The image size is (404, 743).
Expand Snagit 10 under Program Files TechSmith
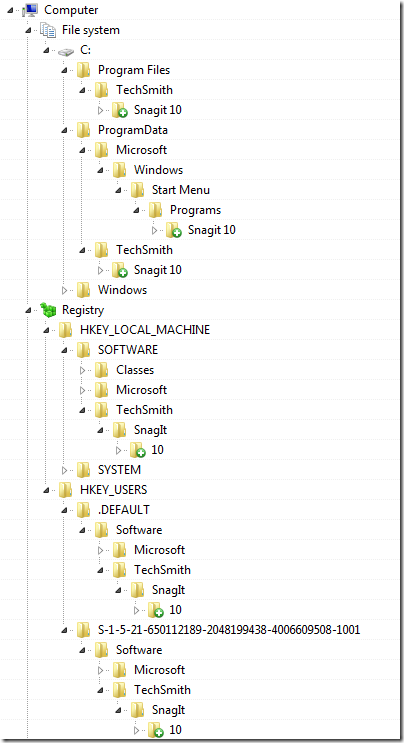[x=100, y=110]
